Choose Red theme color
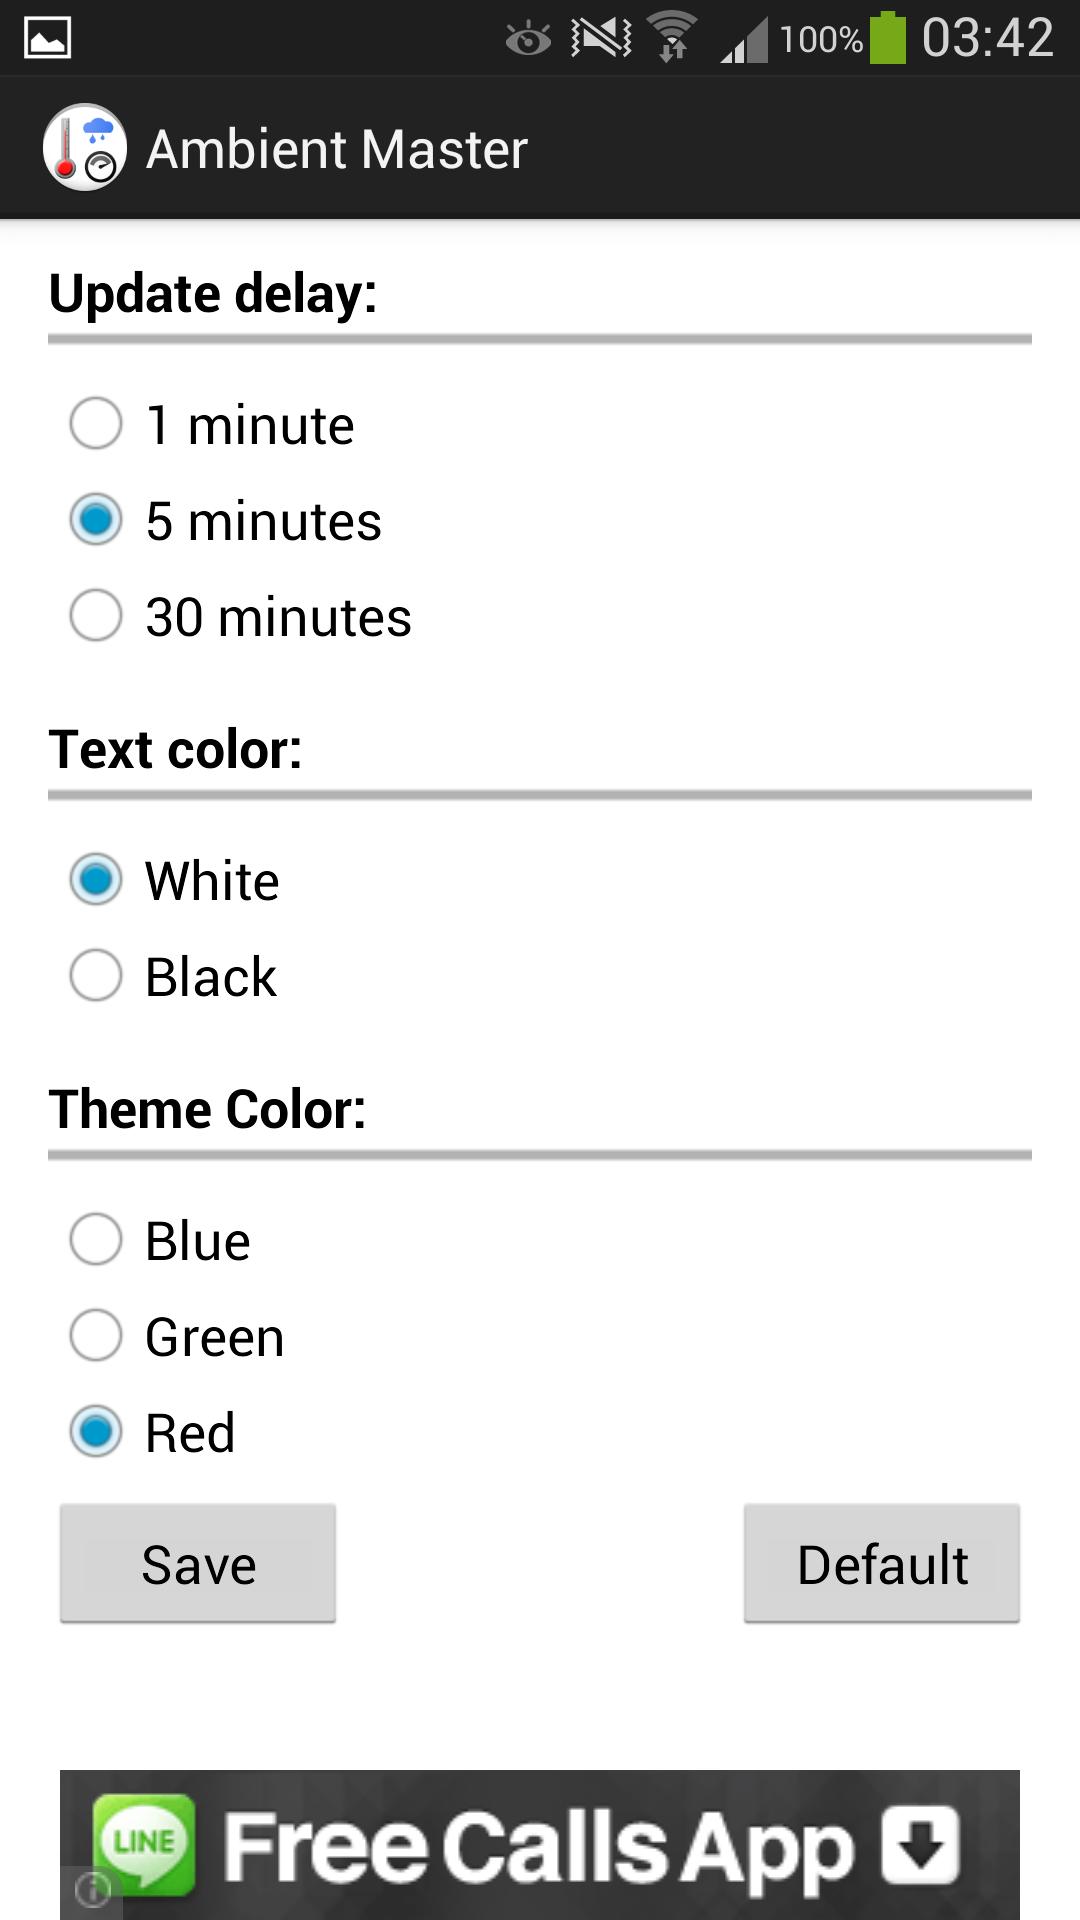Image resolution: width=1080 pixels, height=1920 pixels. tap(96, 1432)
